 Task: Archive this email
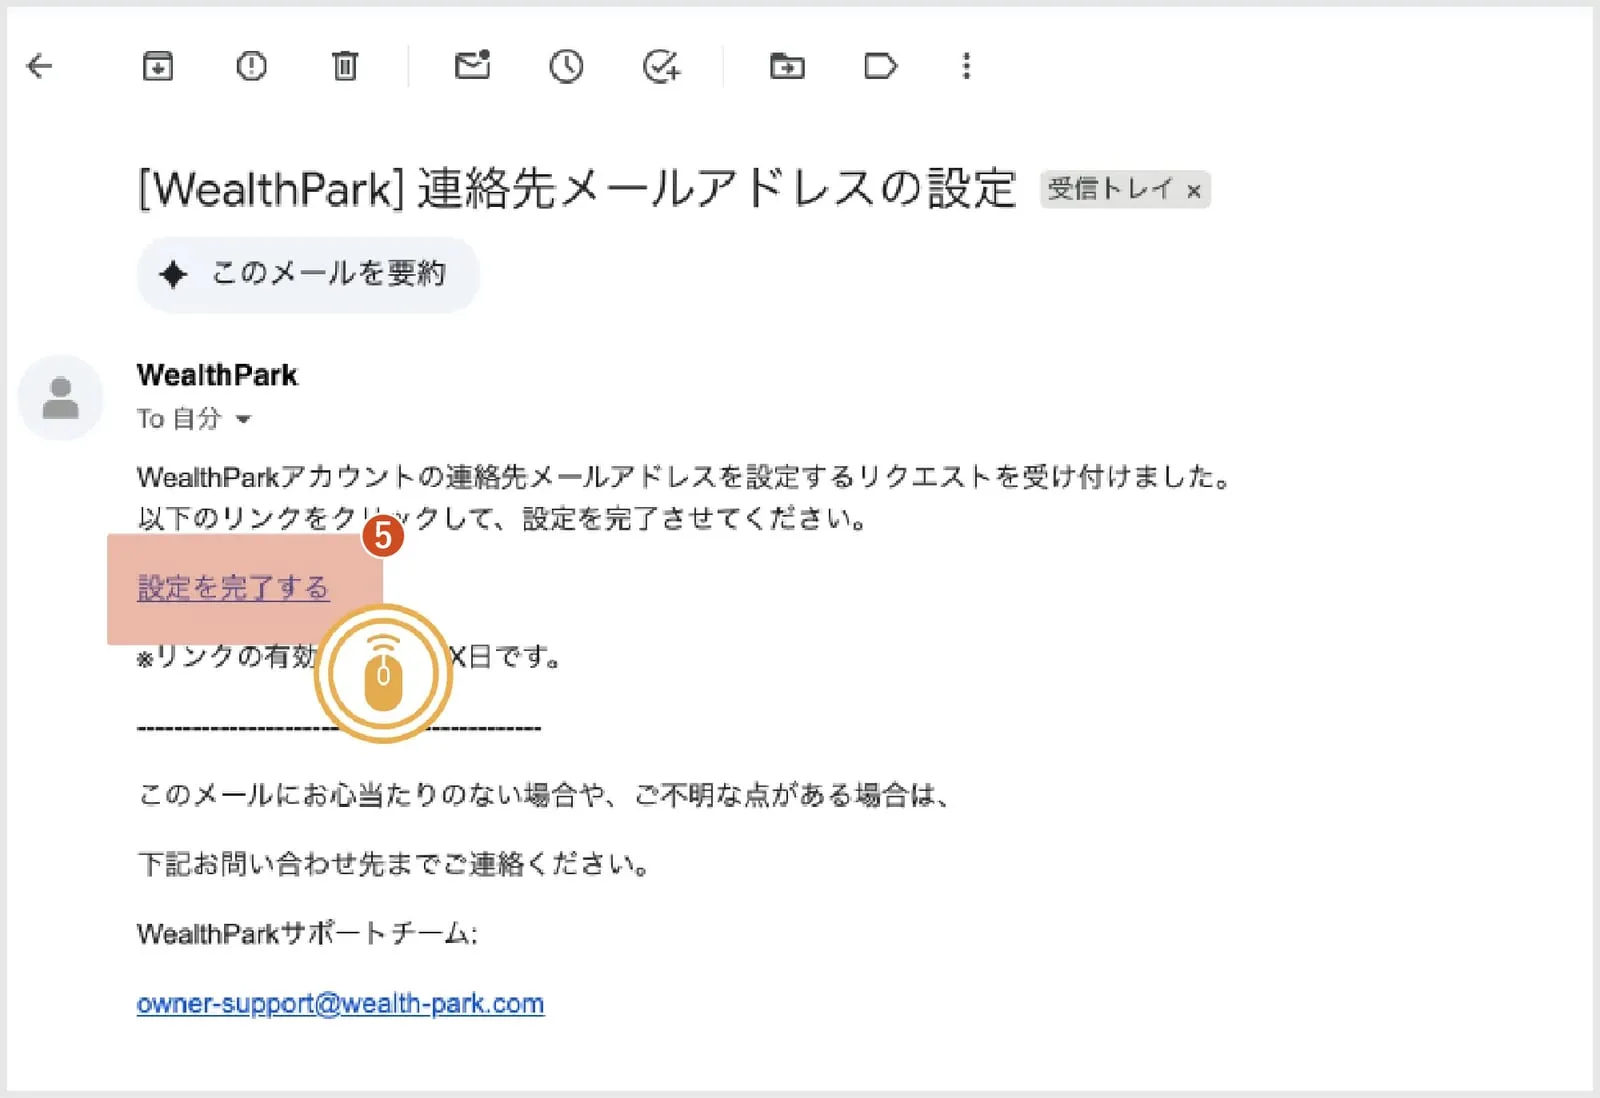tap(158, 67)
